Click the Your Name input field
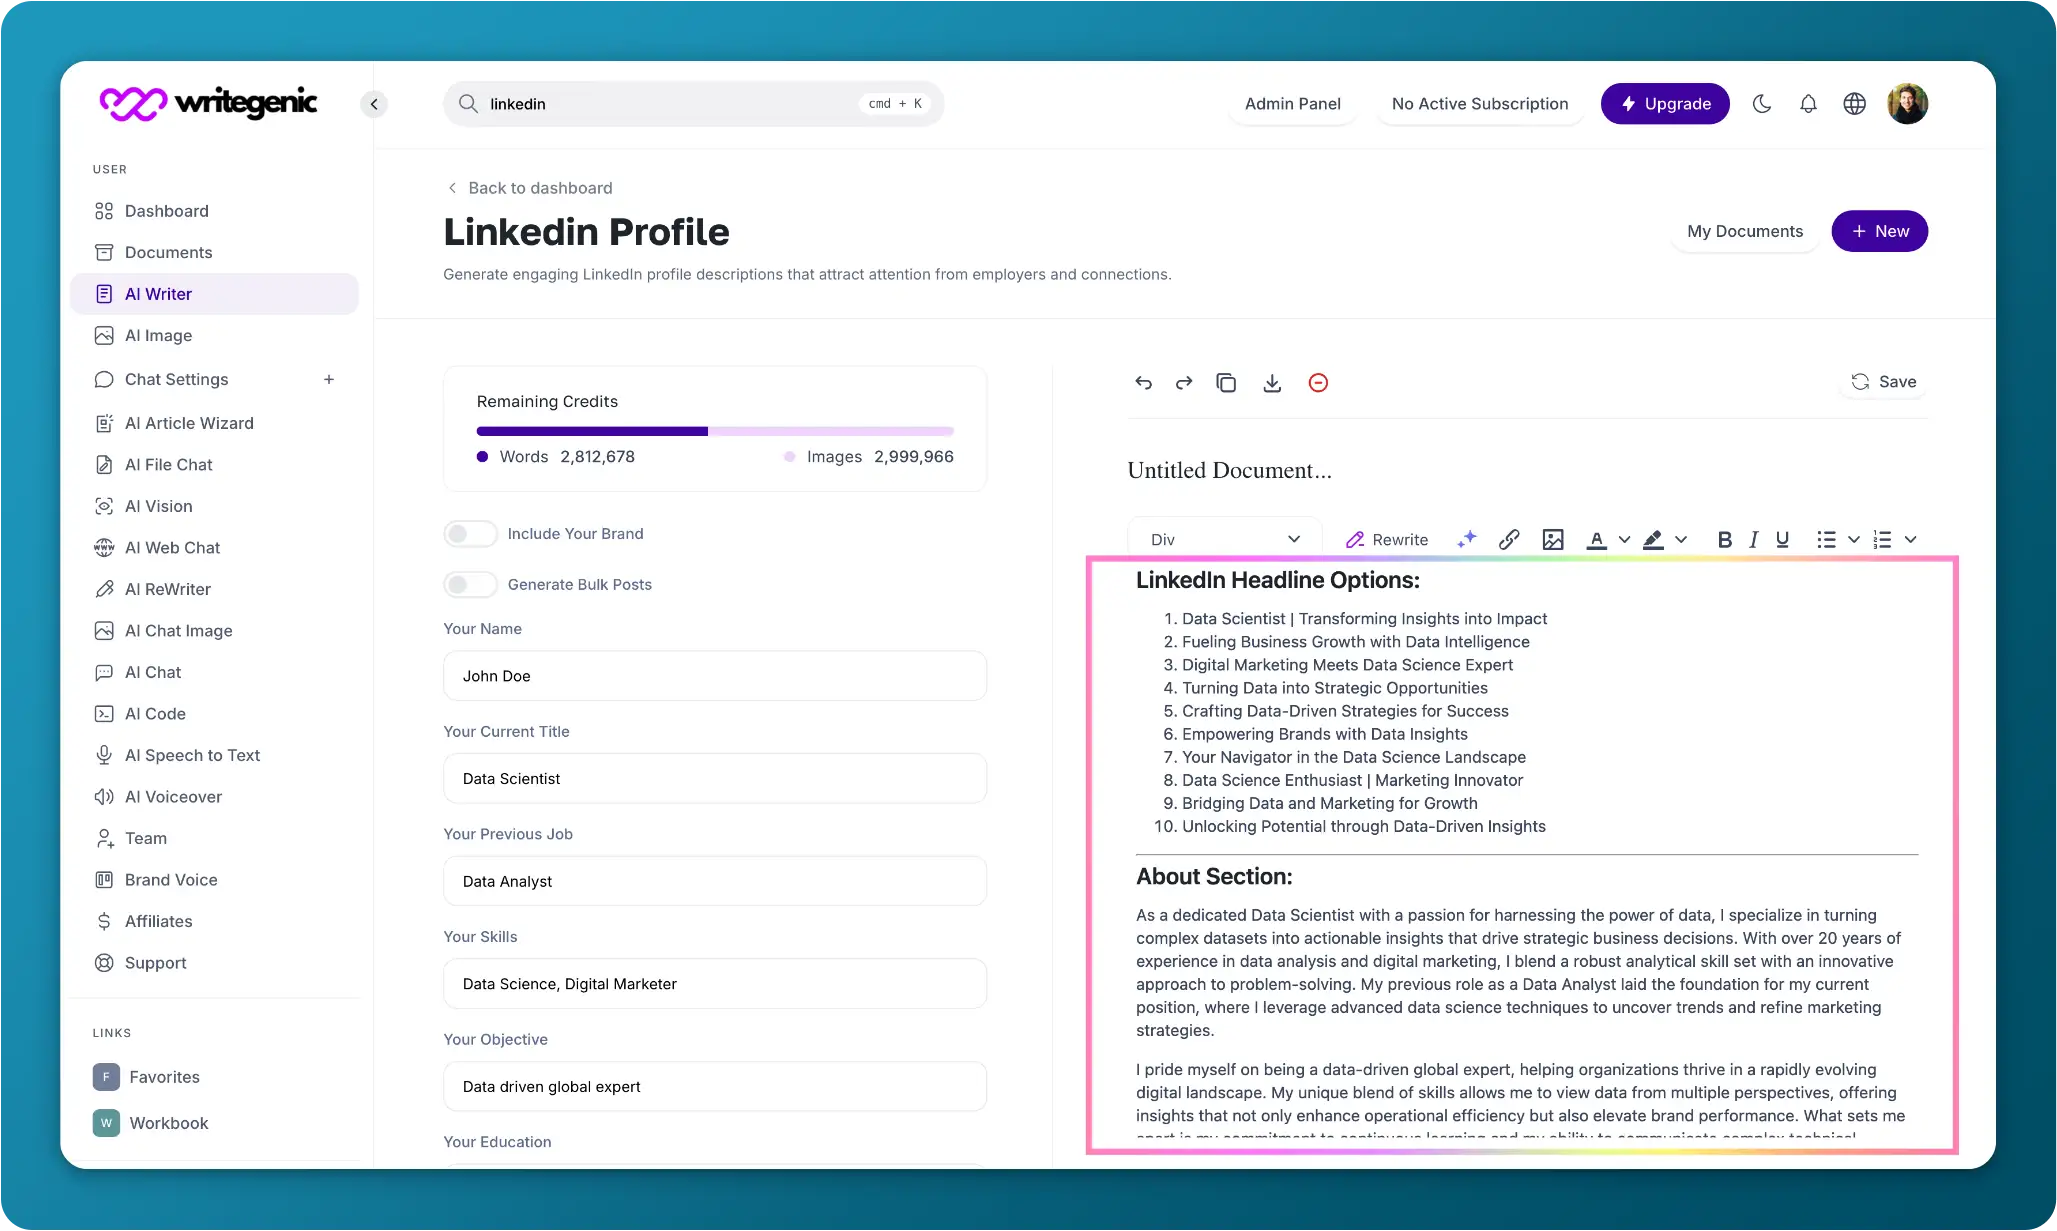This screenshot has width=2057, height=1231. (x=715, y=676)
